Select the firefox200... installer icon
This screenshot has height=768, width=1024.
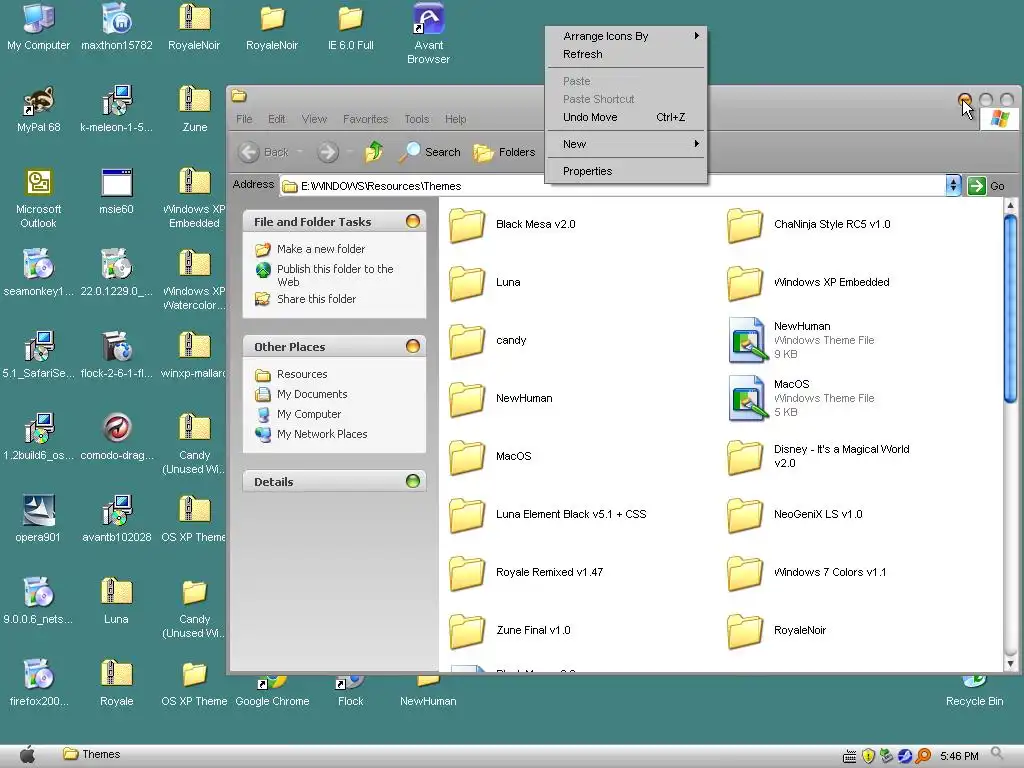39,683
